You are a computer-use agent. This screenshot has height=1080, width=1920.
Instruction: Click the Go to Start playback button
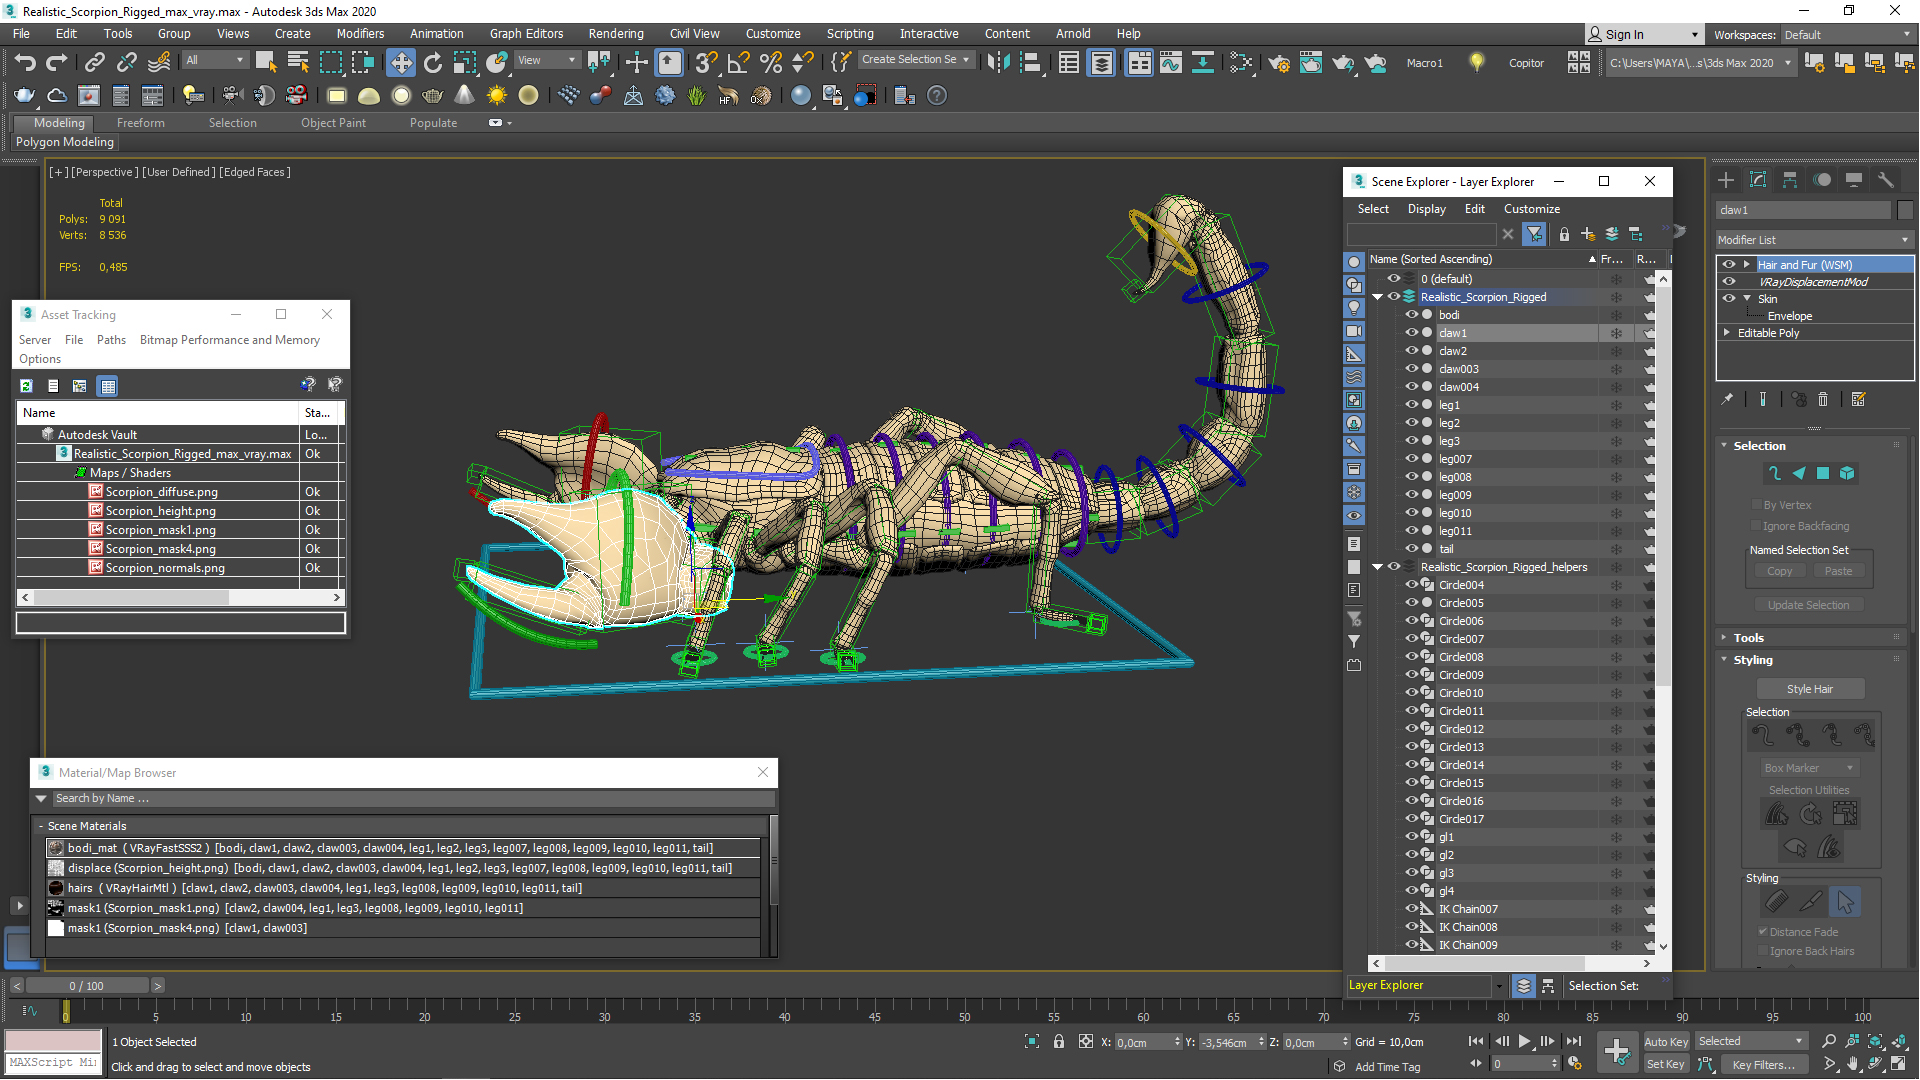1476,1041
